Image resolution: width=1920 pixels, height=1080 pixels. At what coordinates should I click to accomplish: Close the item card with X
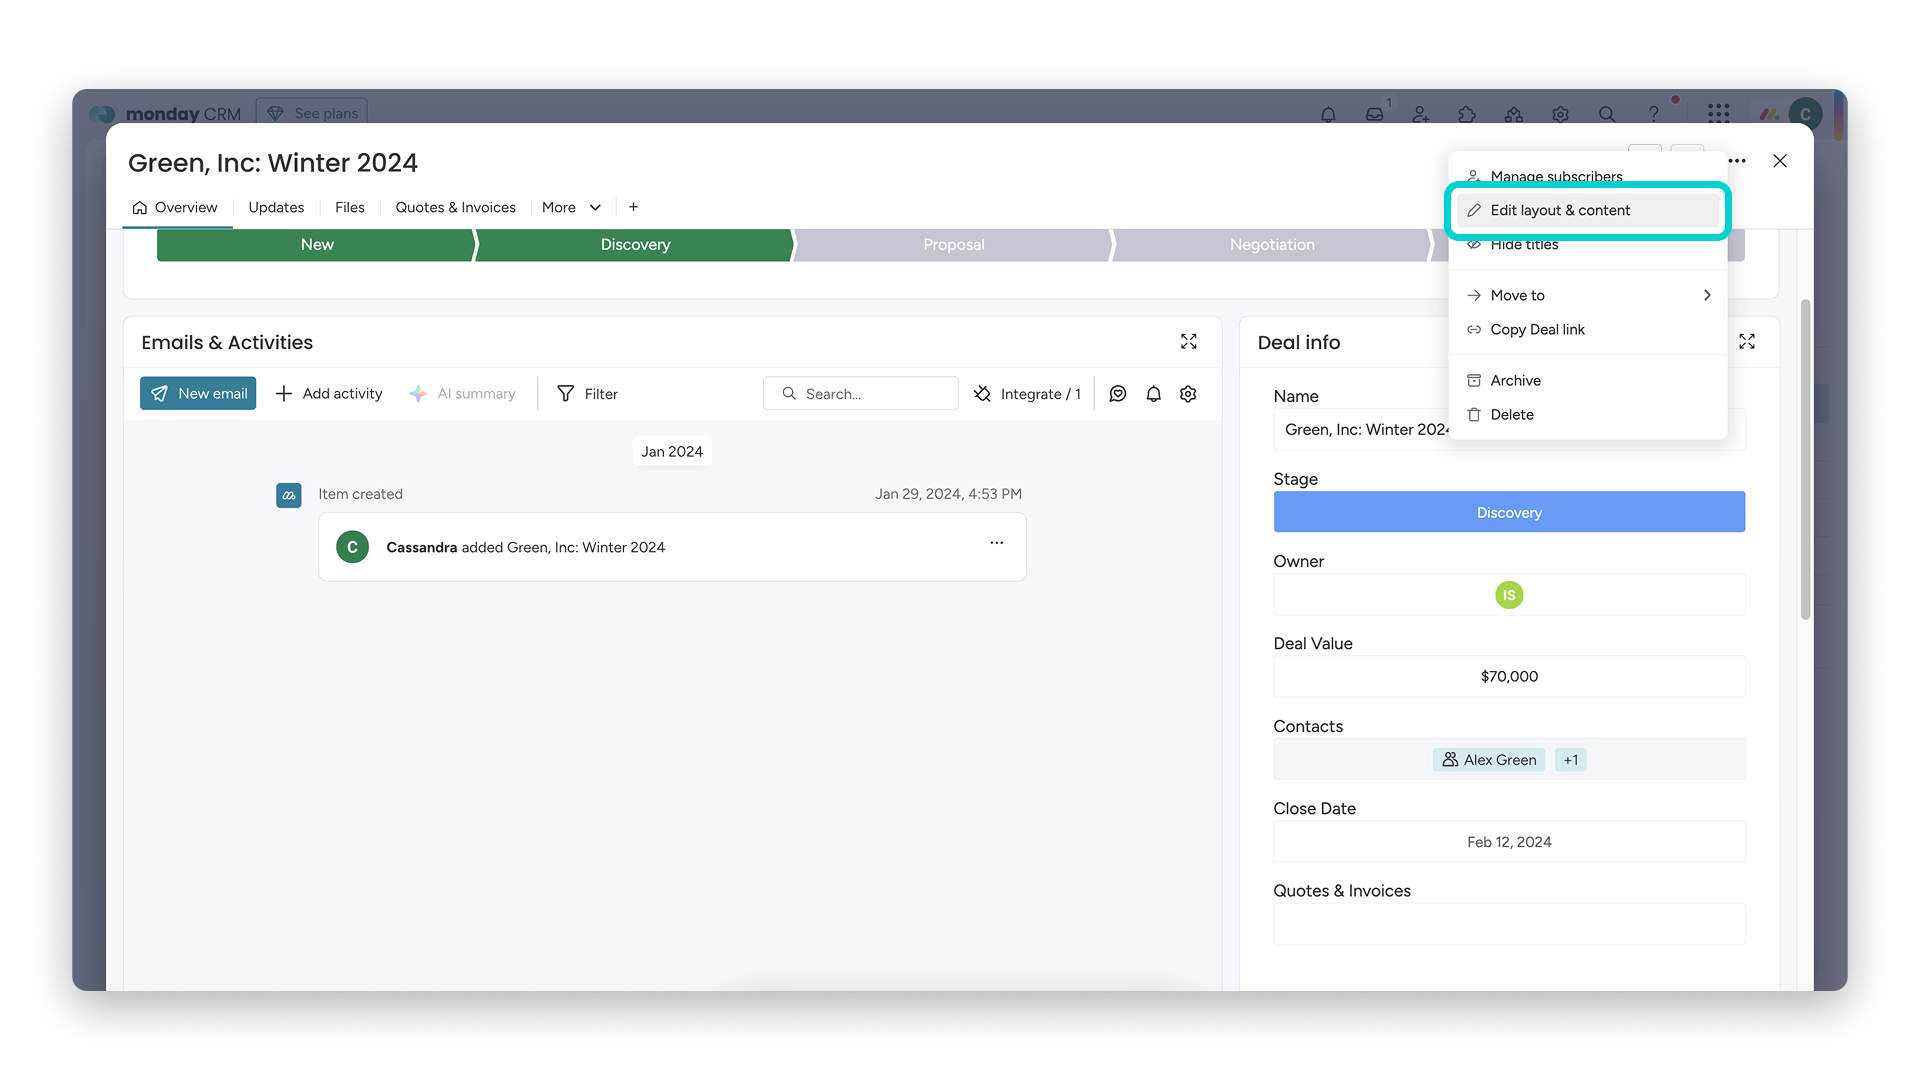tap(1780, 161)
